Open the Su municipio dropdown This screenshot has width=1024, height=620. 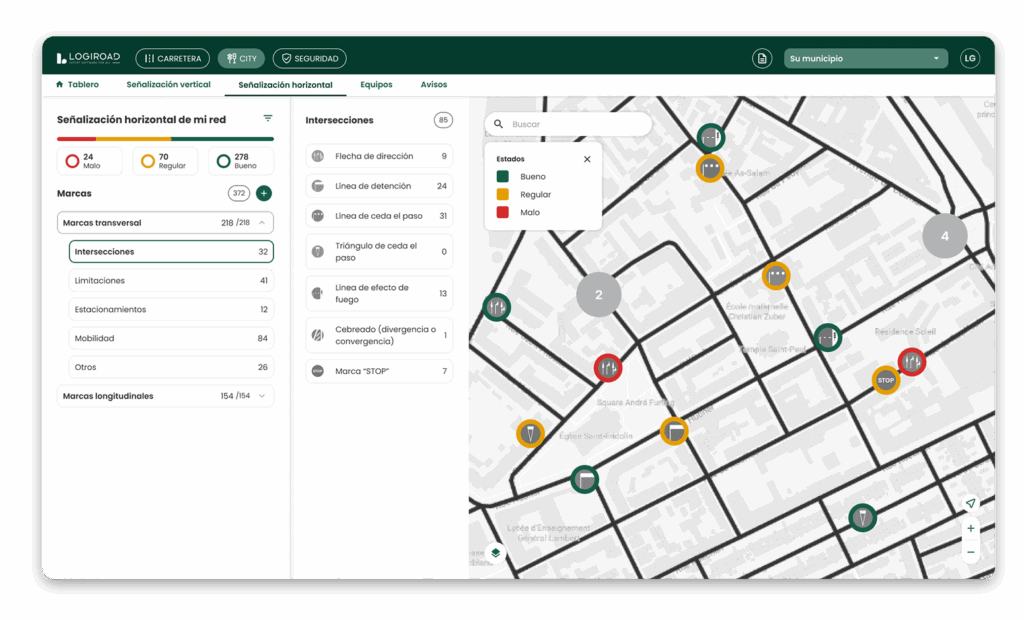point(865,59)
